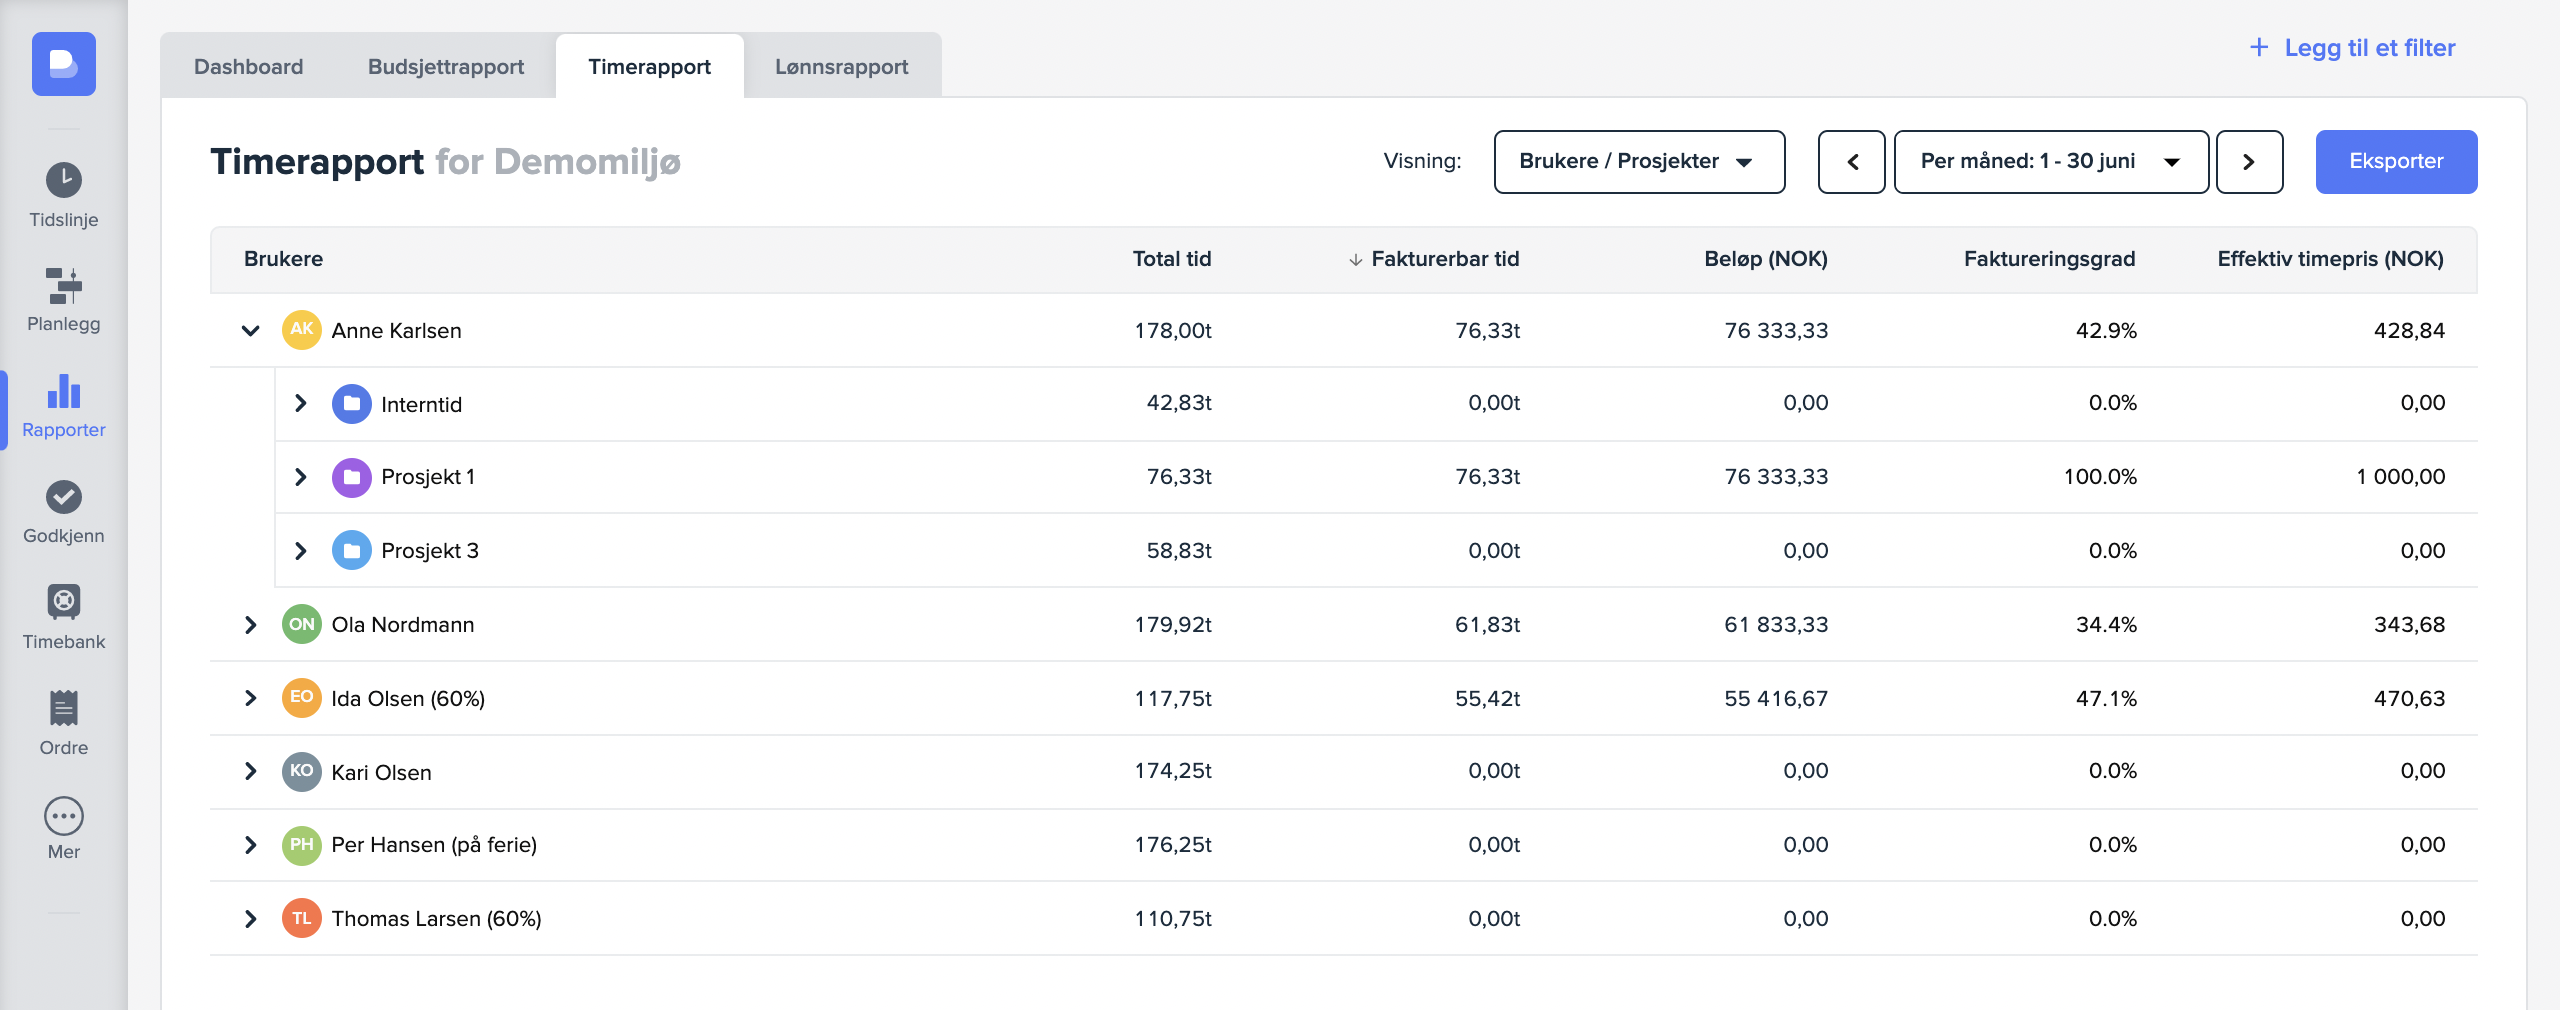2560x1010 pixels.
Task: Open the Ordre receipt icon
Action: click(63, 708)
